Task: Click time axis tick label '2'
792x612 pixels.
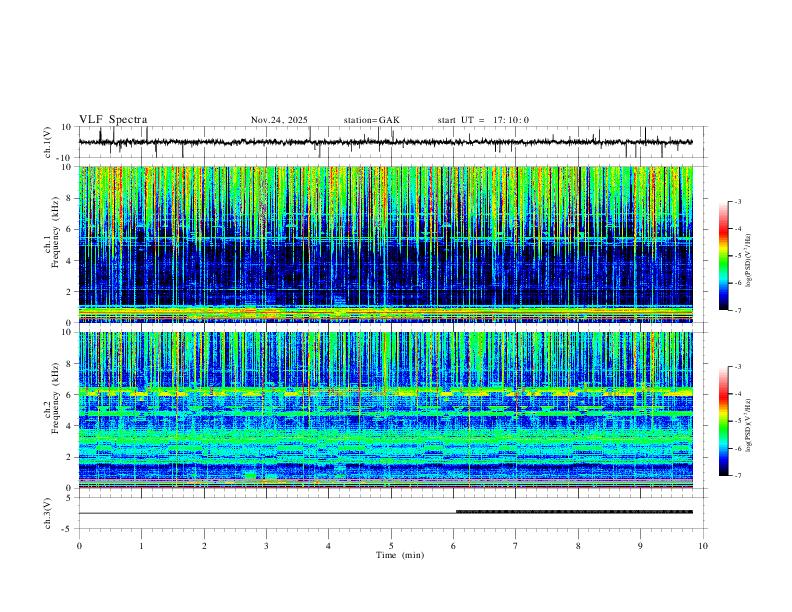Action: [204, 546]
